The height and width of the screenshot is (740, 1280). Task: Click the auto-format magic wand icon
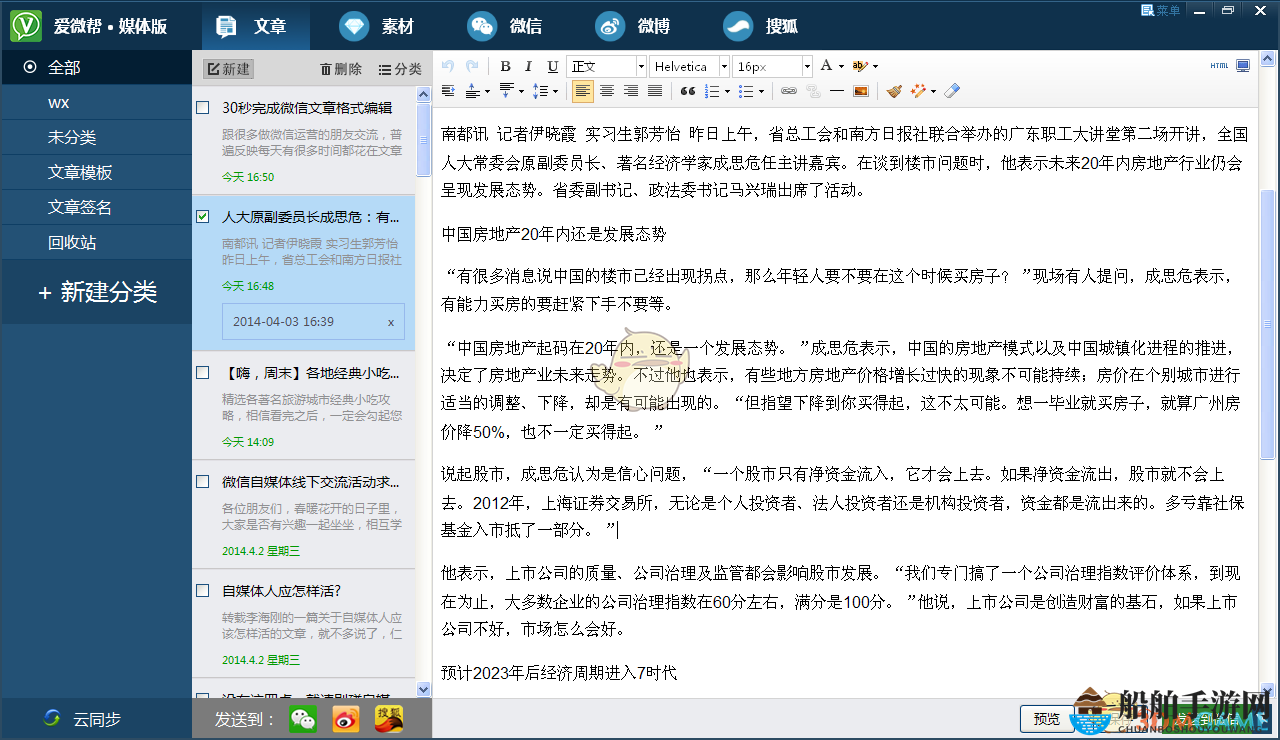pyautogui.click(x=918, y=91)
